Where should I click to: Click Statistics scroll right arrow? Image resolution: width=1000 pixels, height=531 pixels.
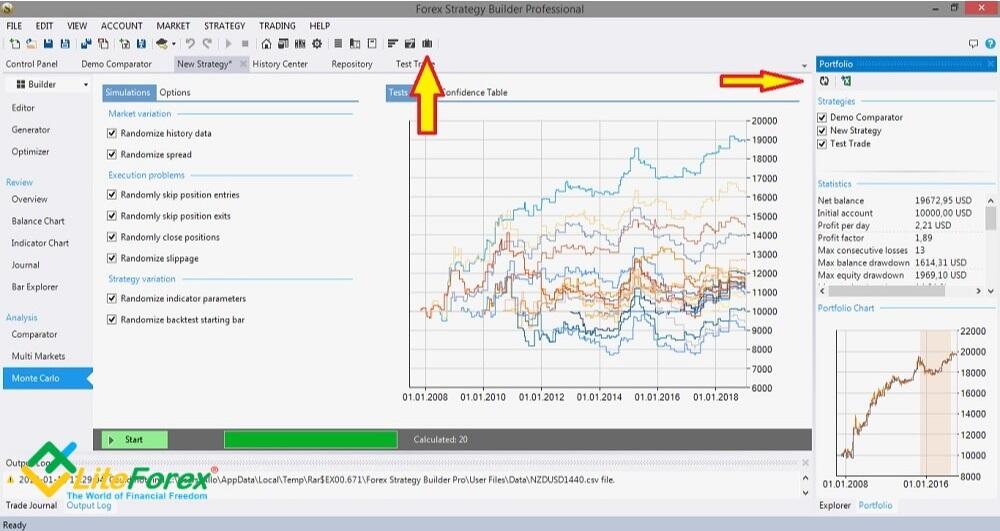coord(979,291)
